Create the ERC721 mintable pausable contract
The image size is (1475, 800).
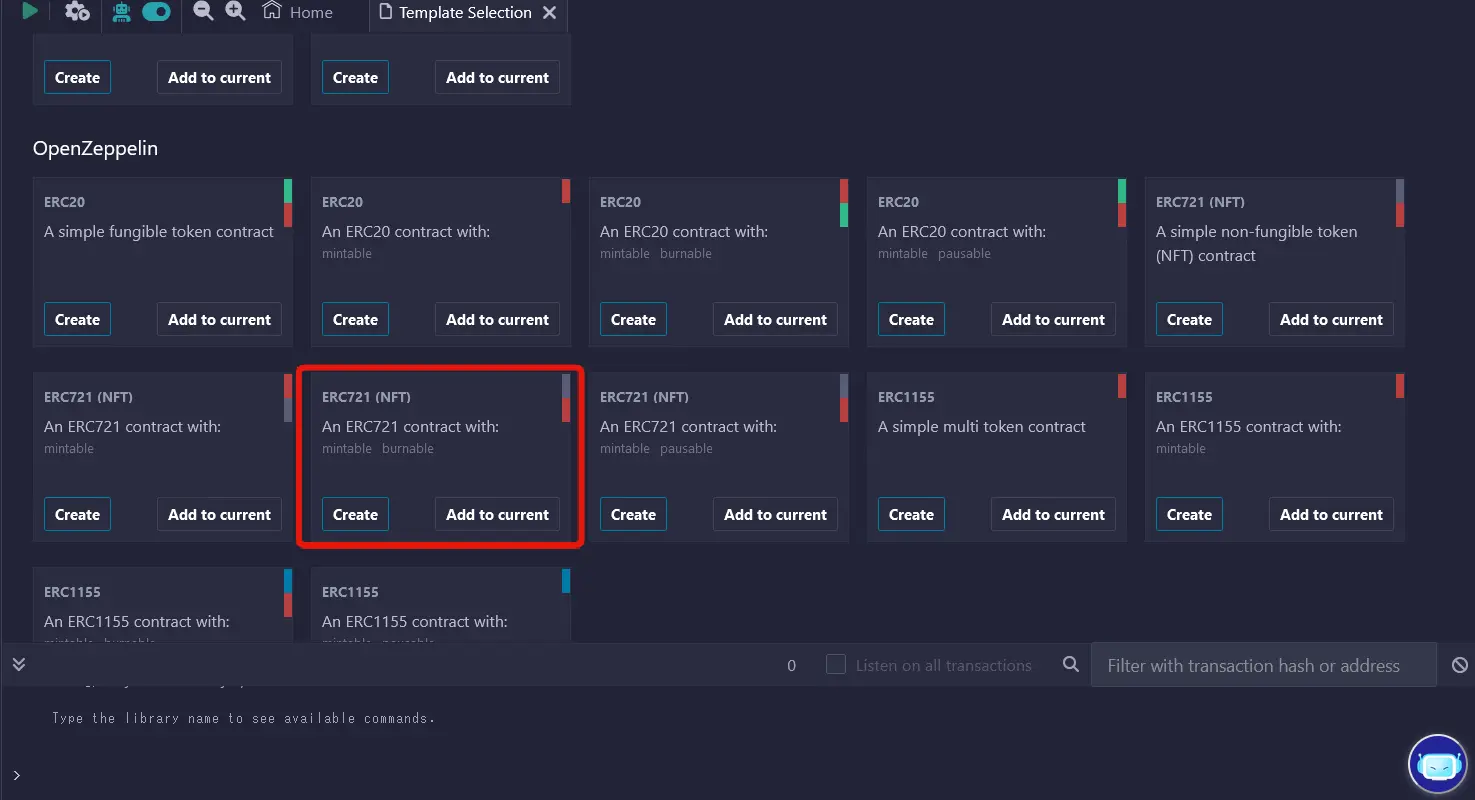(633, 515)
